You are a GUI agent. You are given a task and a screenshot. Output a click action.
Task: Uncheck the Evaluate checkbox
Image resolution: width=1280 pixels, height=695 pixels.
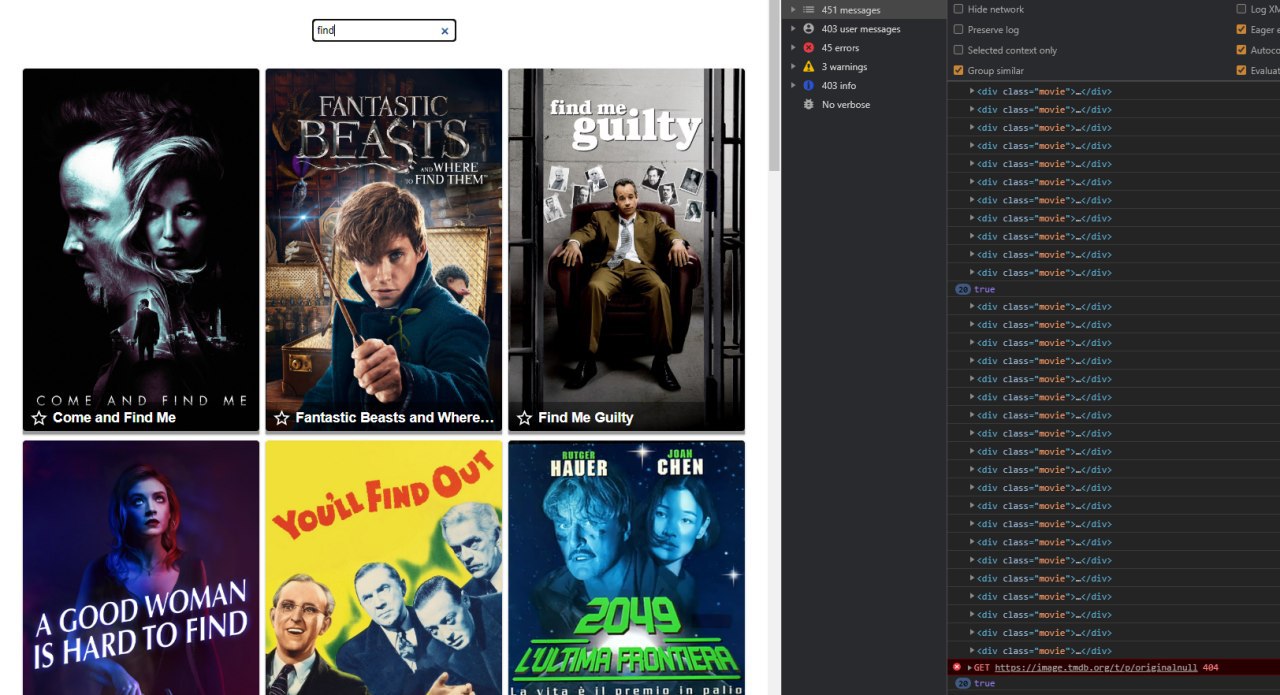1241,71
